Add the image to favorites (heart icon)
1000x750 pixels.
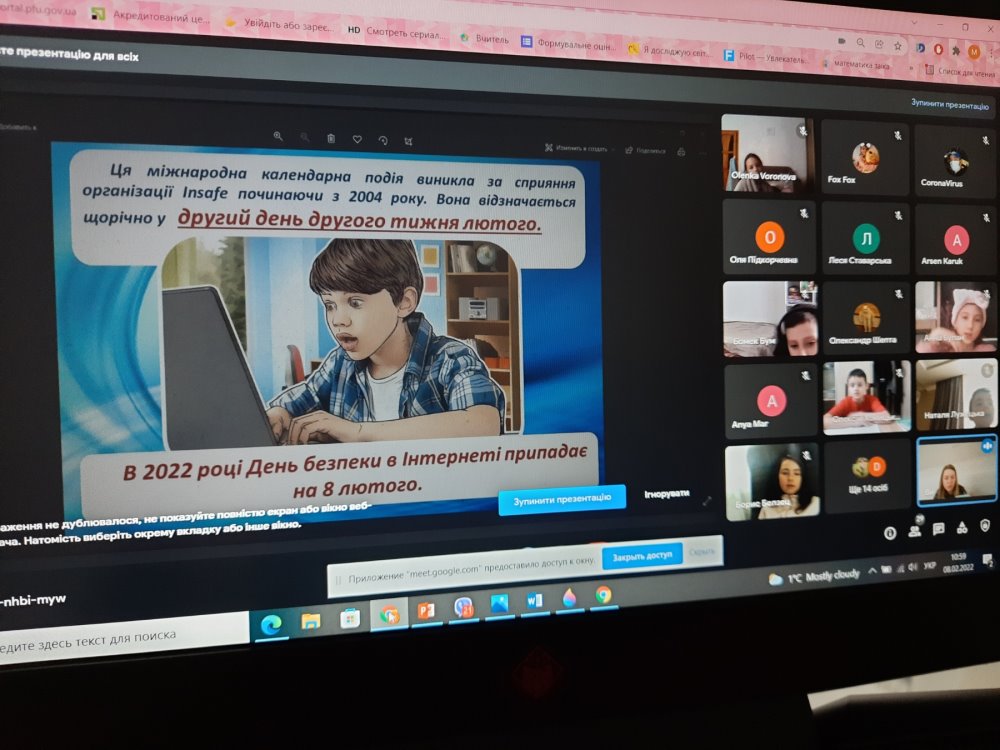pyautogui.click(x=357, y=139)
